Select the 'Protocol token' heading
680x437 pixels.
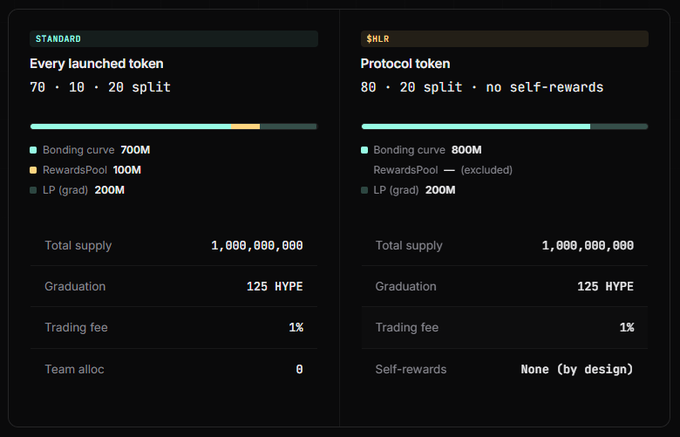(x=405, y=64)
